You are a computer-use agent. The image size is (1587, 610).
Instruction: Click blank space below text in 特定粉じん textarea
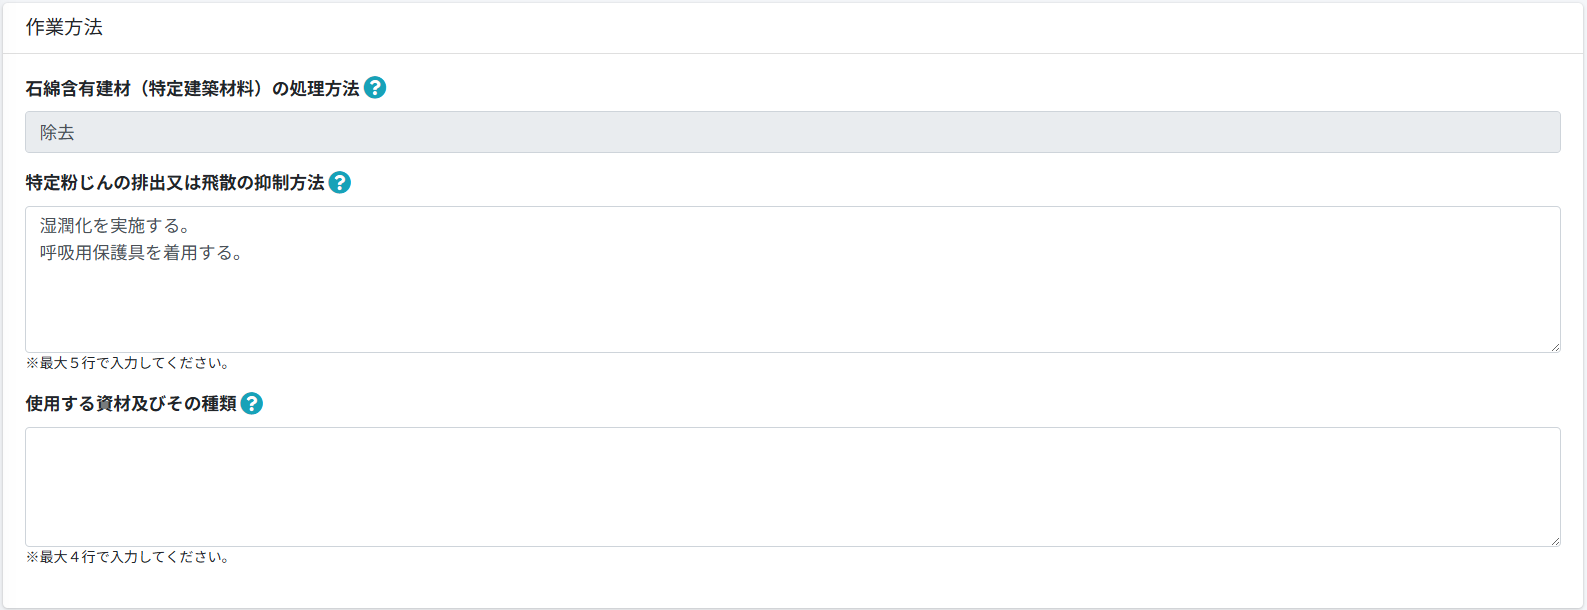coord(792,310)
